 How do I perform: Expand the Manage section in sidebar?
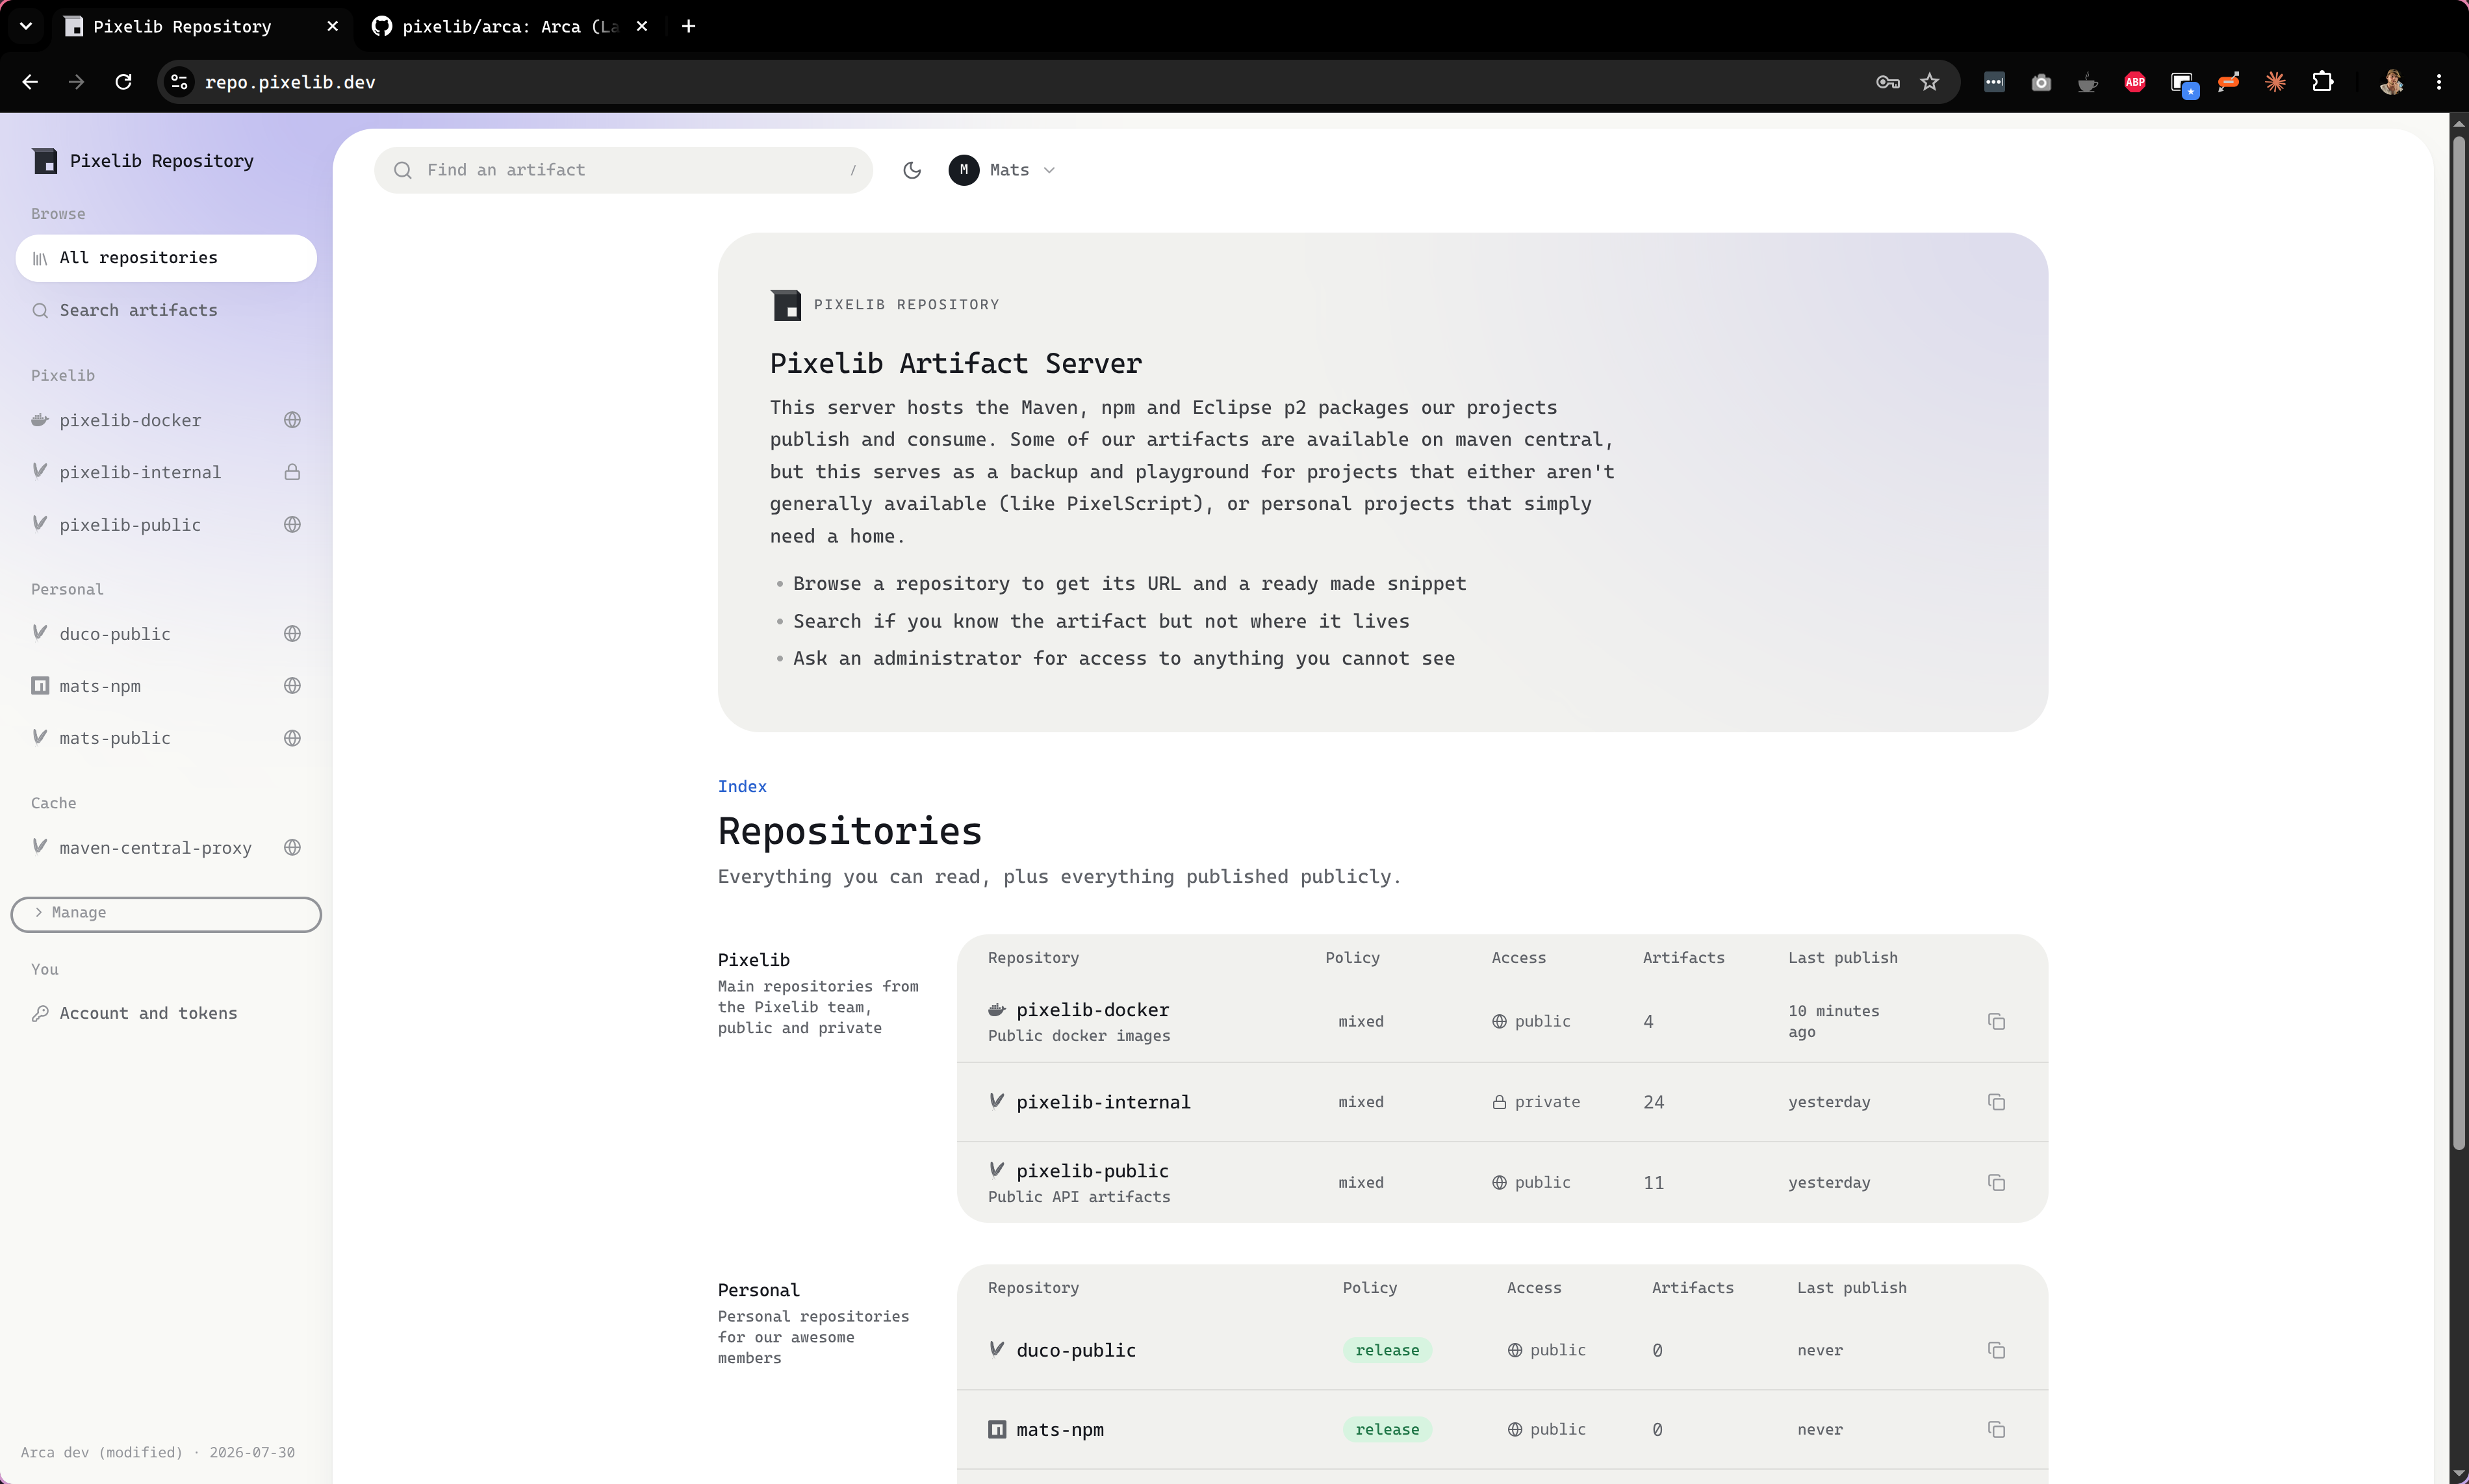click(x=166, y=914)
